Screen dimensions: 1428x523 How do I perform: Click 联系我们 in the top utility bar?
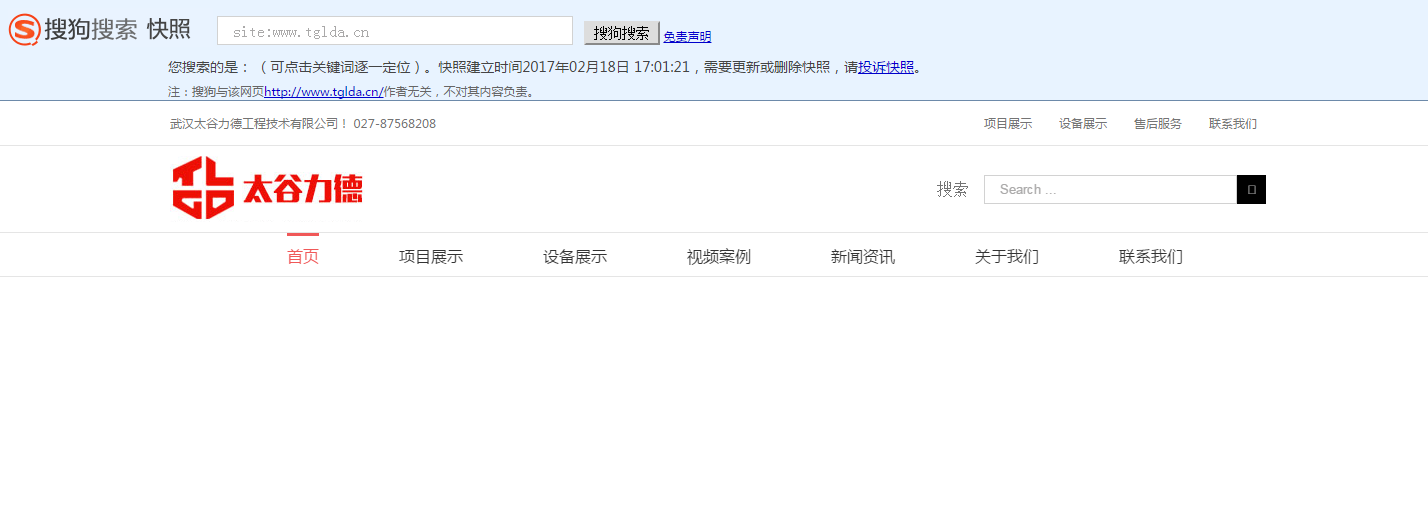[1232, 124]
